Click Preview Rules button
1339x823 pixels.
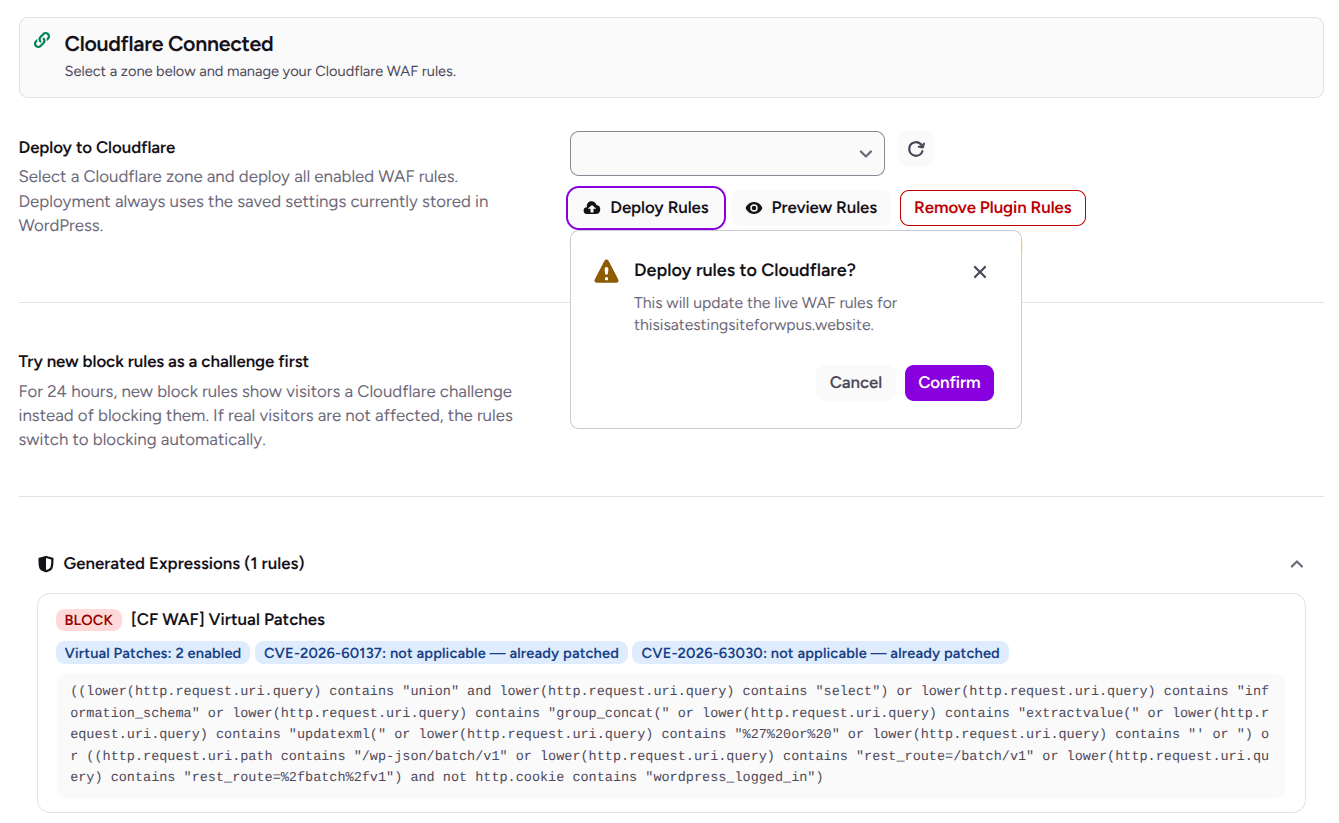[x=811, y=208]
